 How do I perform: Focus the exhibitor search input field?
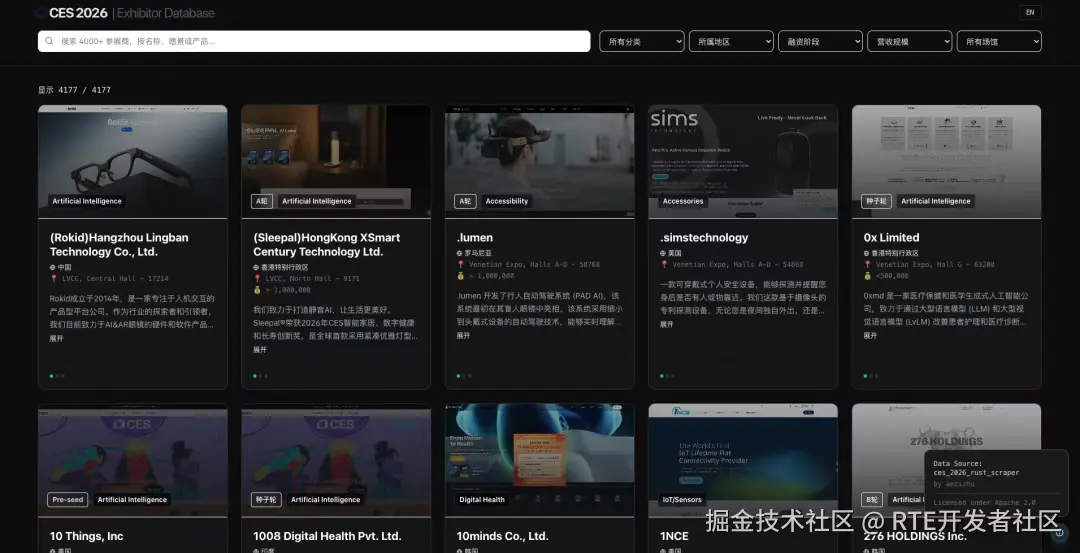point(314,41)
